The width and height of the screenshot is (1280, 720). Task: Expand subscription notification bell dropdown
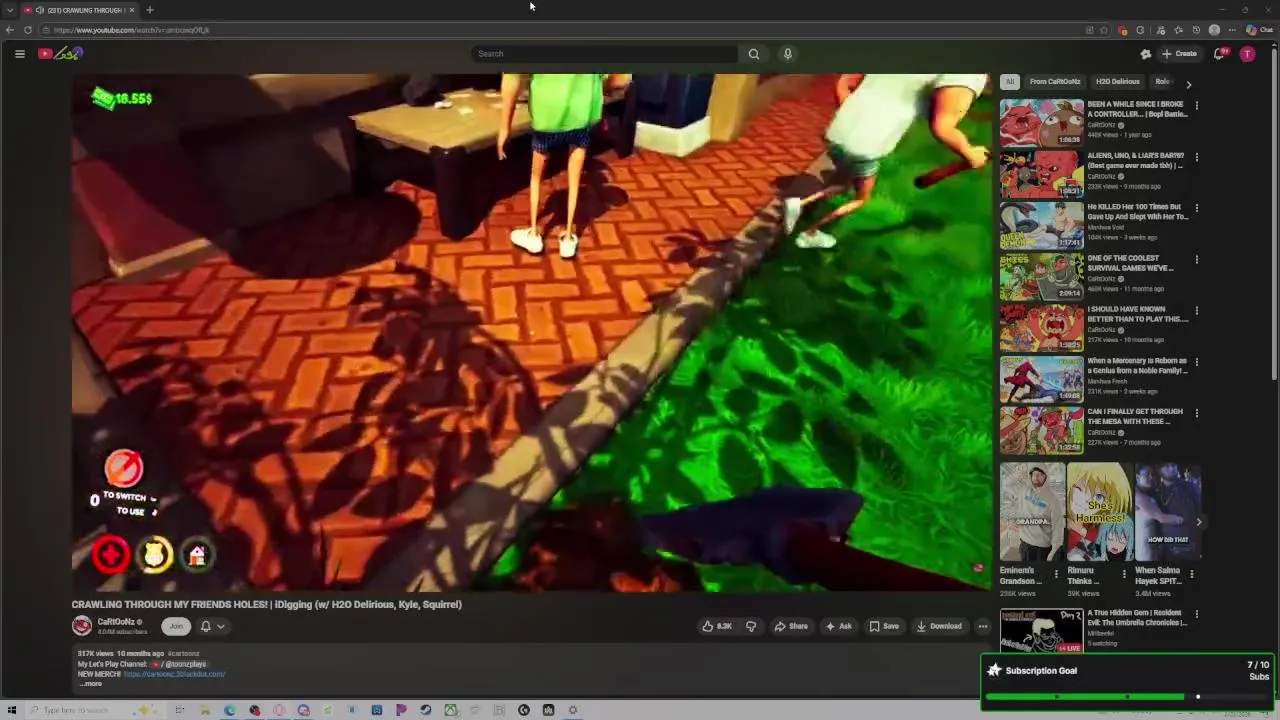(x=212, y=626)
